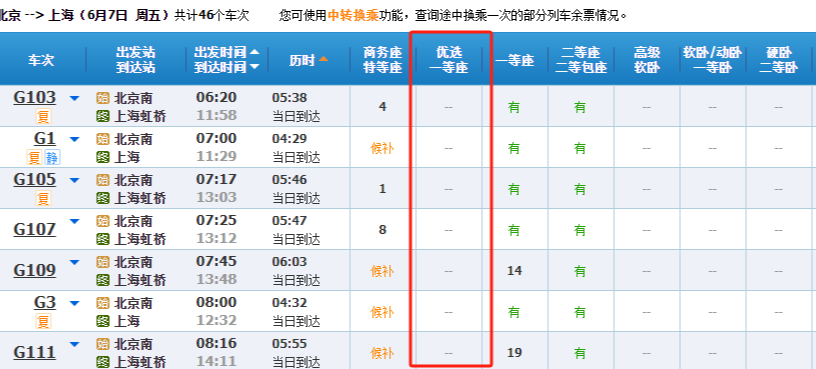Viewport: 816px width, 369px height.
Task: Expand stop details arrow for G1
Action: click(x=74, y=139)
